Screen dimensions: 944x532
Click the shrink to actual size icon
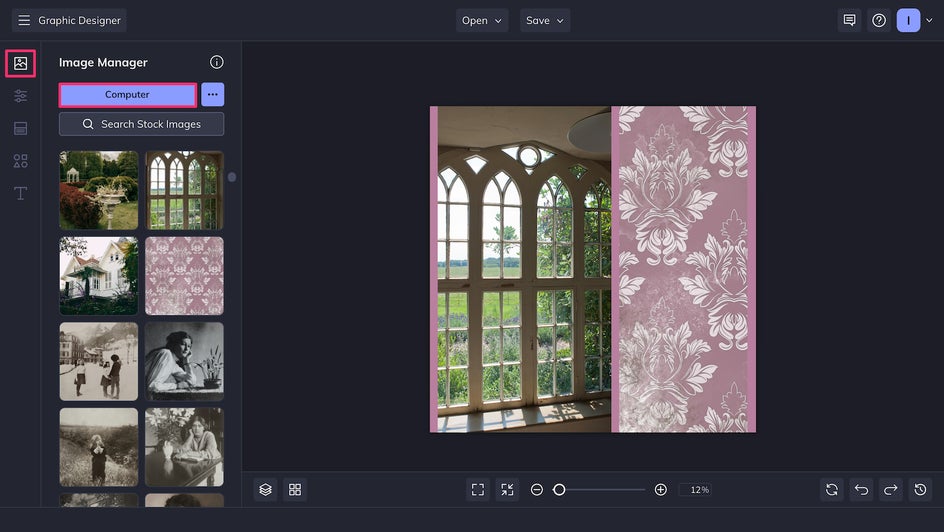[508, 489]
